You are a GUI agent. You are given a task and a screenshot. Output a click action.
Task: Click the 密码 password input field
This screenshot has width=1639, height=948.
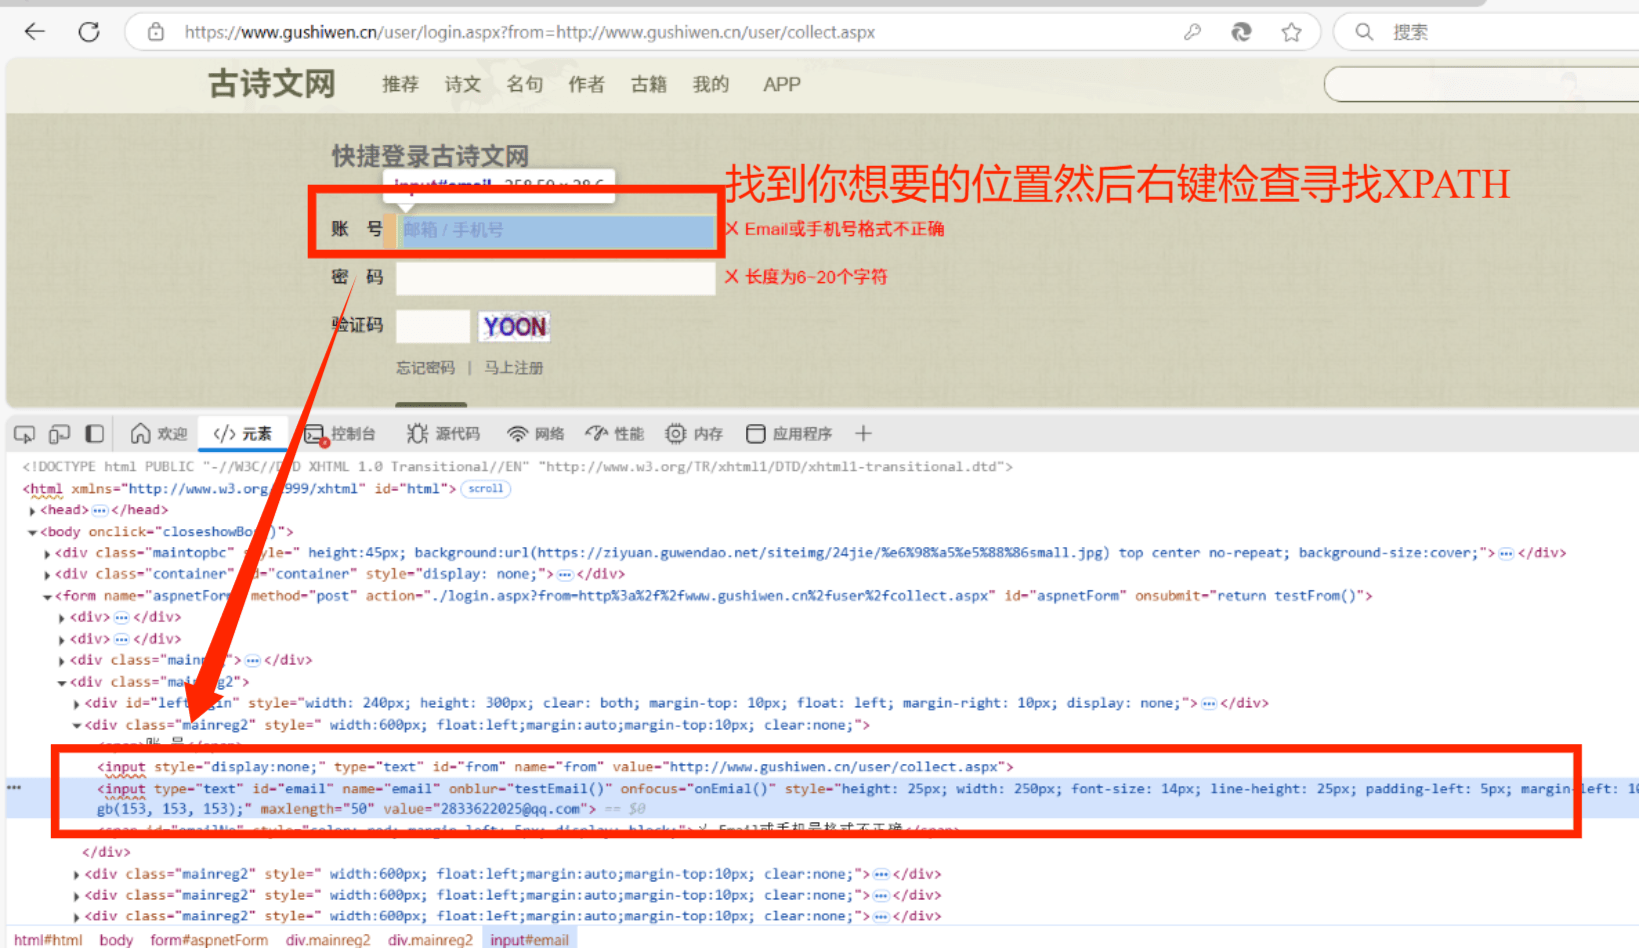[x=556, y=278]
